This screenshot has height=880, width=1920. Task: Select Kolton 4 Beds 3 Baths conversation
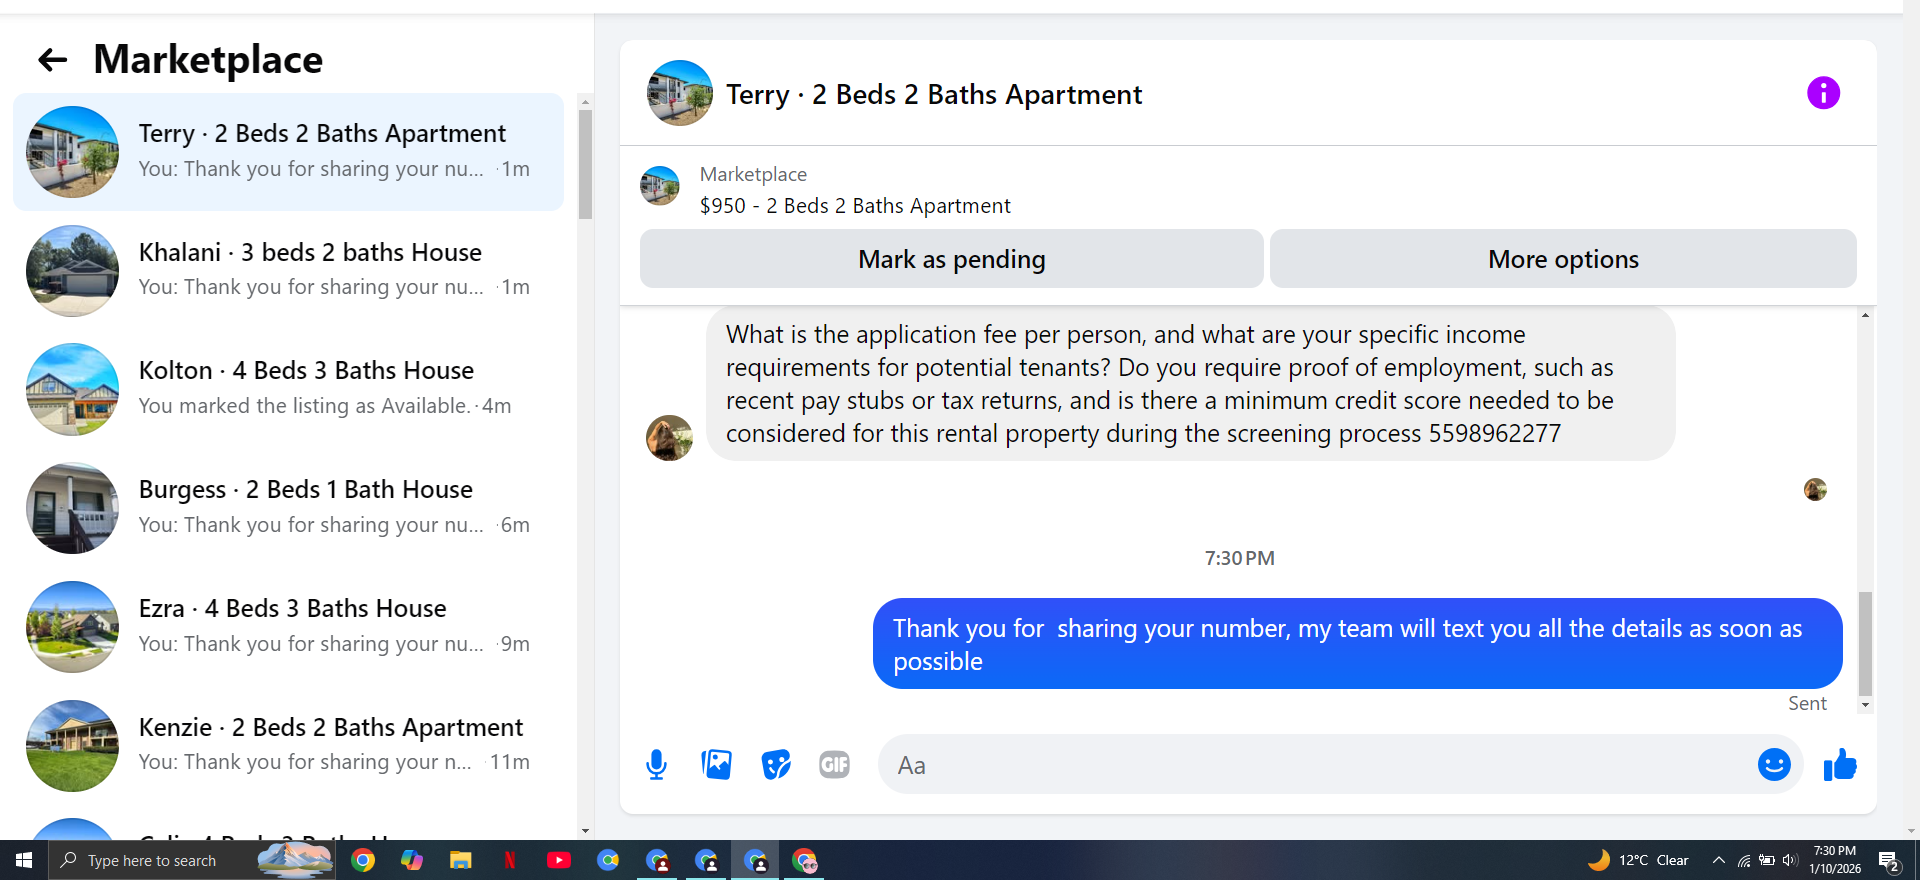[288, 389]
